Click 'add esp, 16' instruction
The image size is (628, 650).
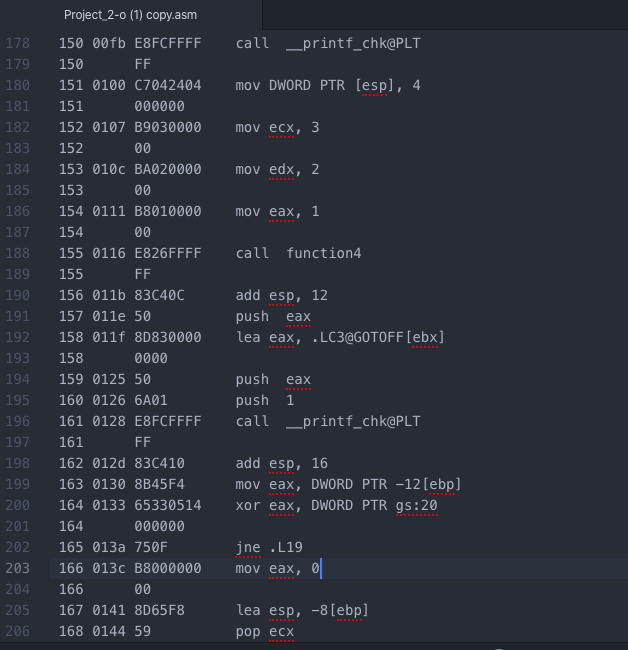[281, 463]
